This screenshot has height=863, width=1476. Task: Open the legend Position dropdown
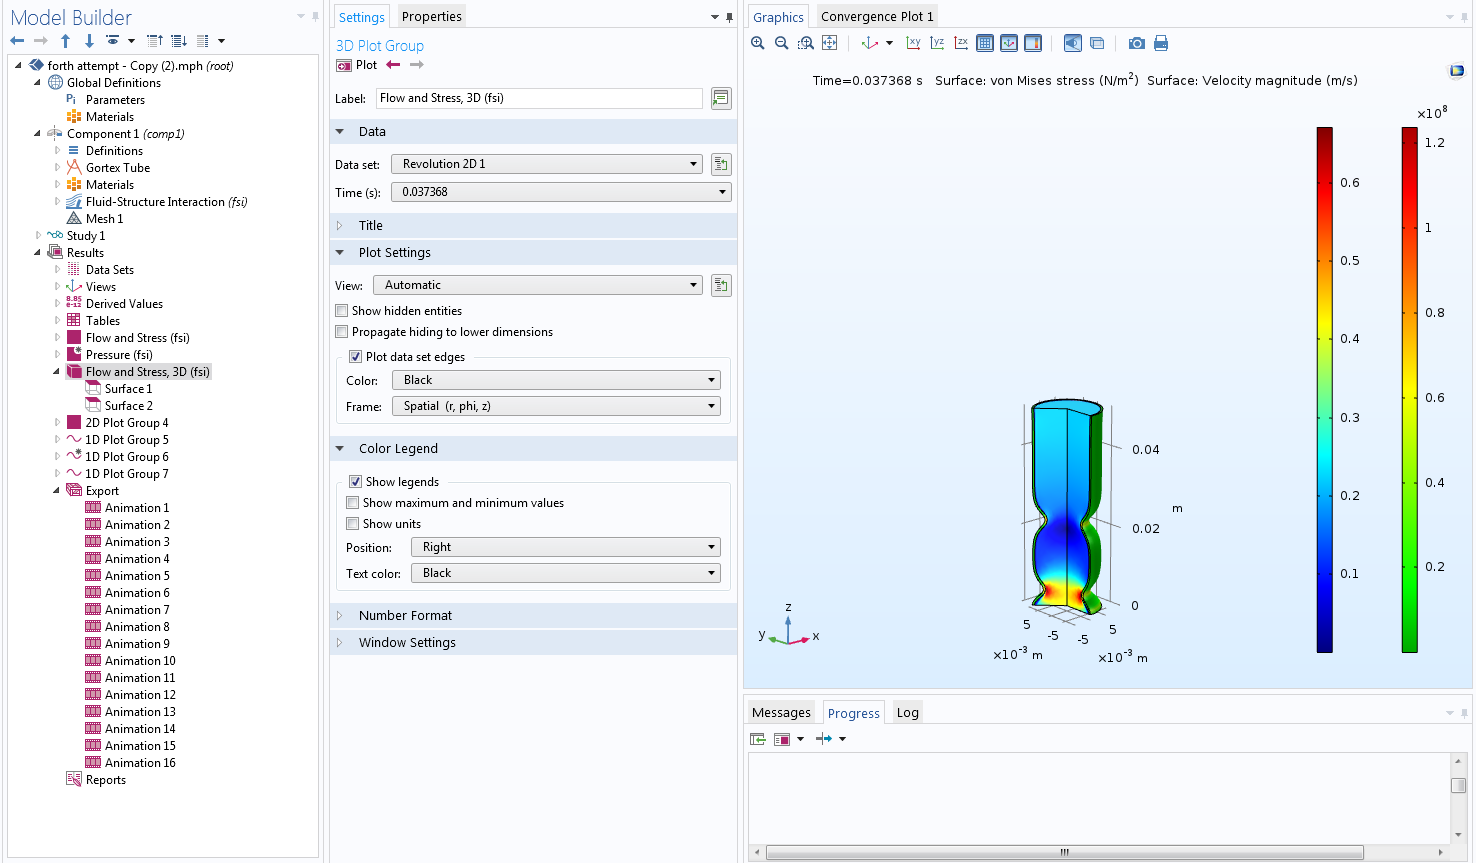[x=565, y=547]
